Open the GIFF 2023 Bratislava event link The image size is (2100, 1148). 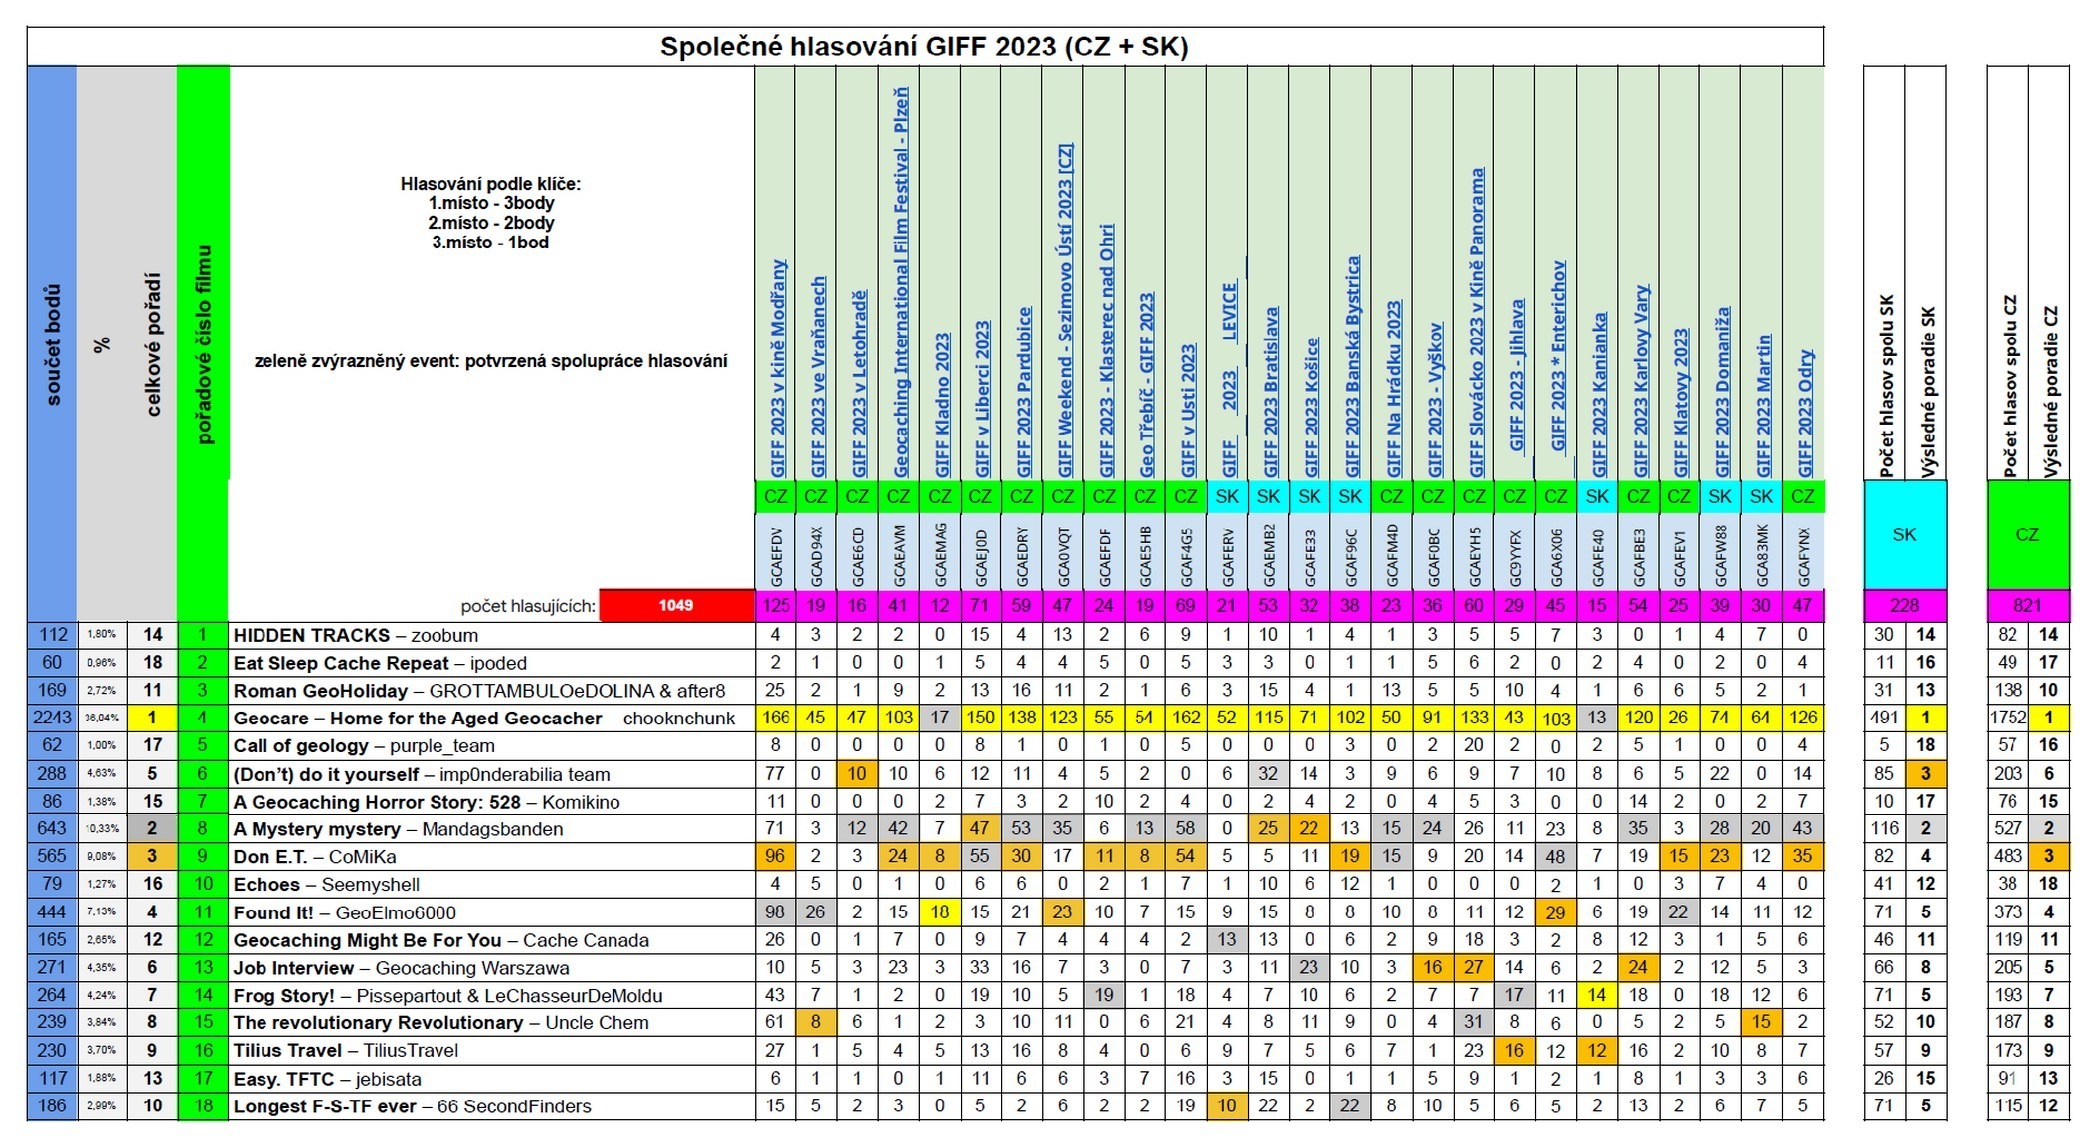pos(1270,393)
